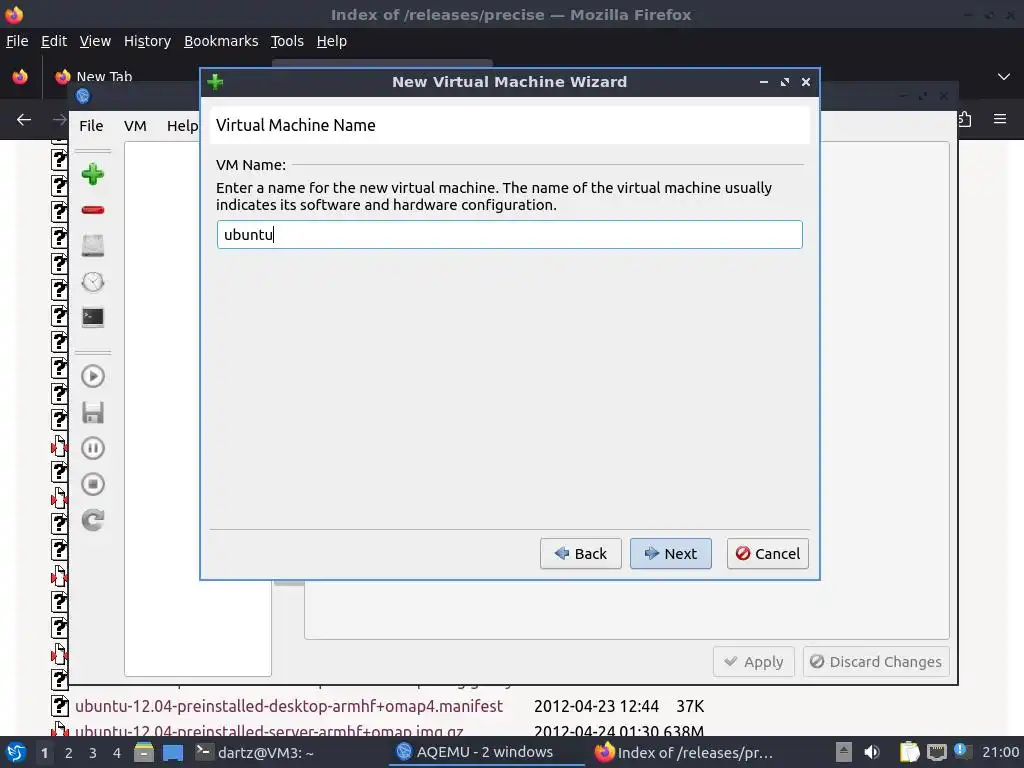The image size is (1024, 768).
Task: Click AQEMU - 2 windows taskbar entry
Action: click(487, 752)
